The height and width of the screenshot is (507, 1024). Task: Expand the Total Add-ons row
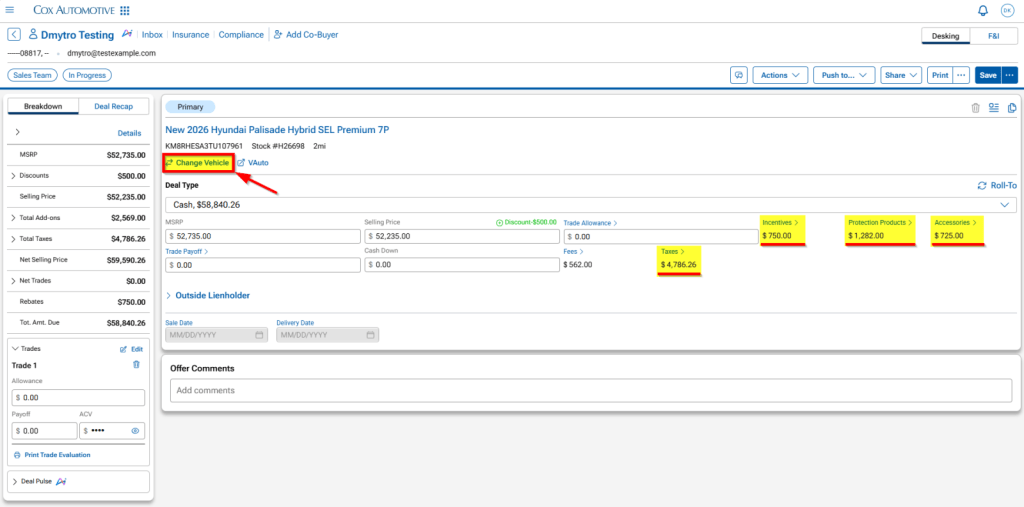click(14, 218)
